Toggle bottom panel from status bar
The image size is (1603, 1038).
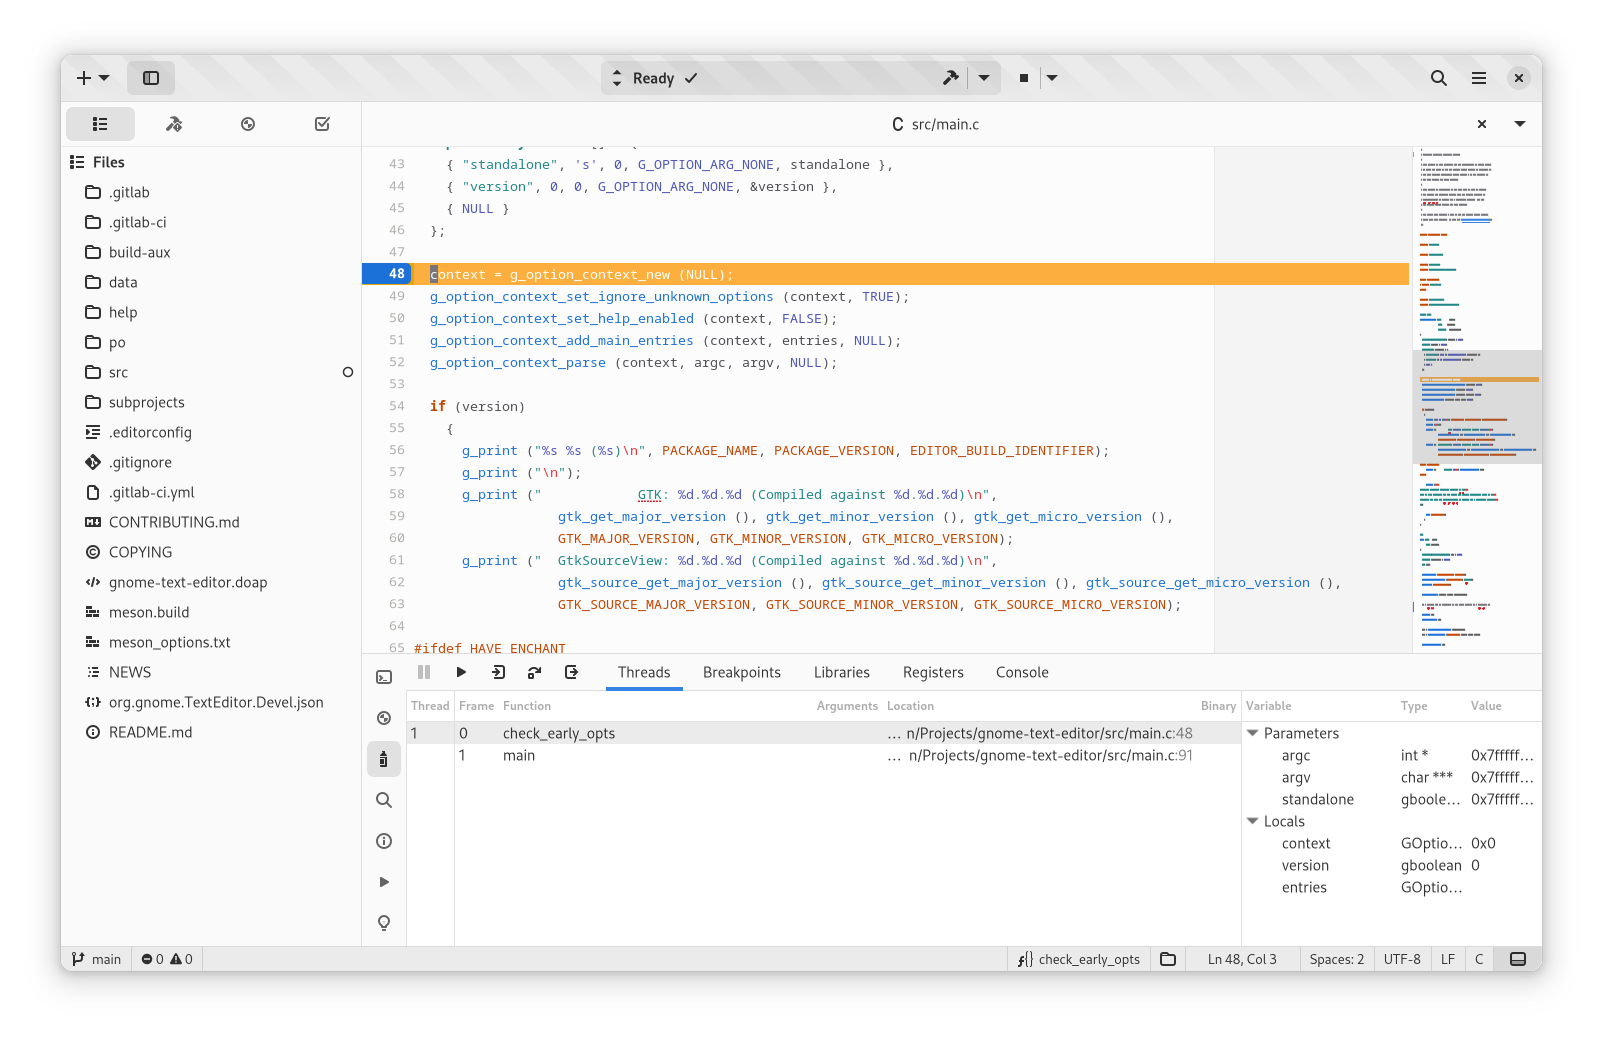[x=1517, y=959]
